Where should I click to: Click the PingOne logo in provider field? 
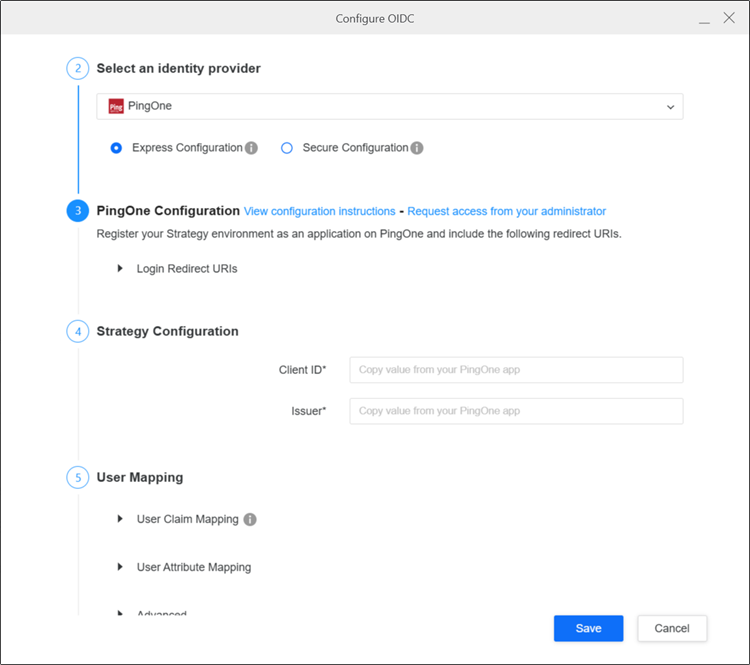(x=116, y=106)
